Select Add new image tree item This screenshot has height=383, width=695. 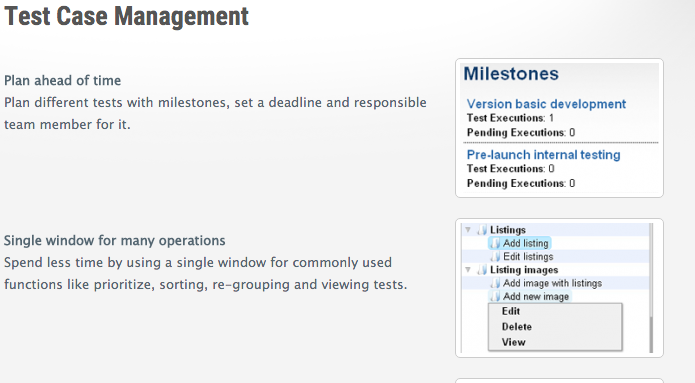tap(535, 296)
